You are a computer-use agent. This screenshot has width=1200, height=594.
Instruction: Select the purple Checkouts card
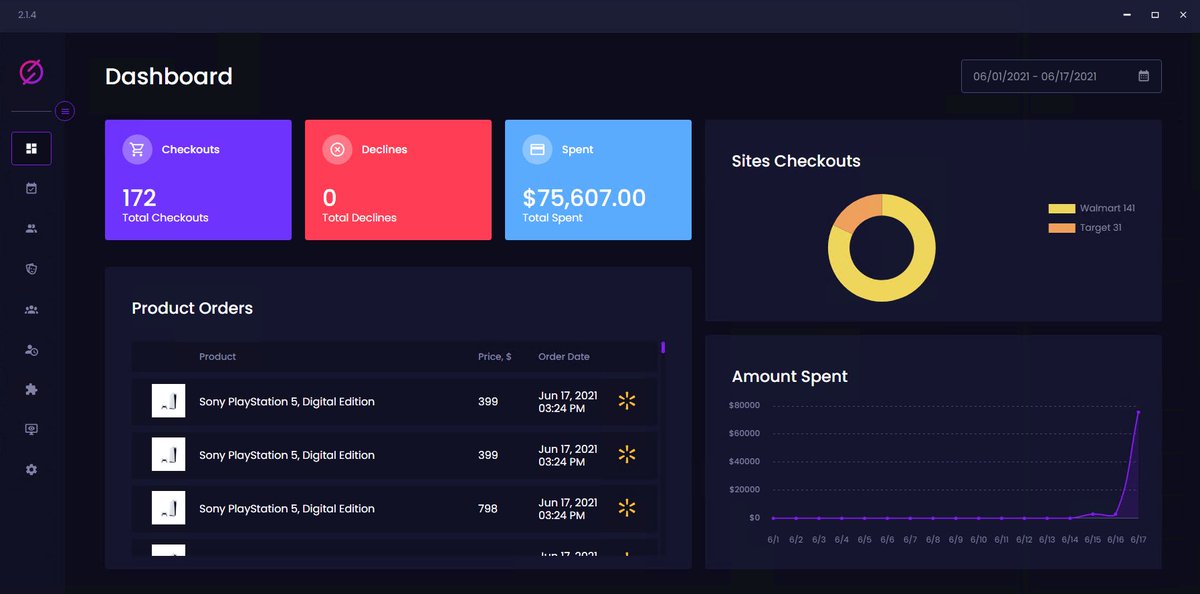198,180
